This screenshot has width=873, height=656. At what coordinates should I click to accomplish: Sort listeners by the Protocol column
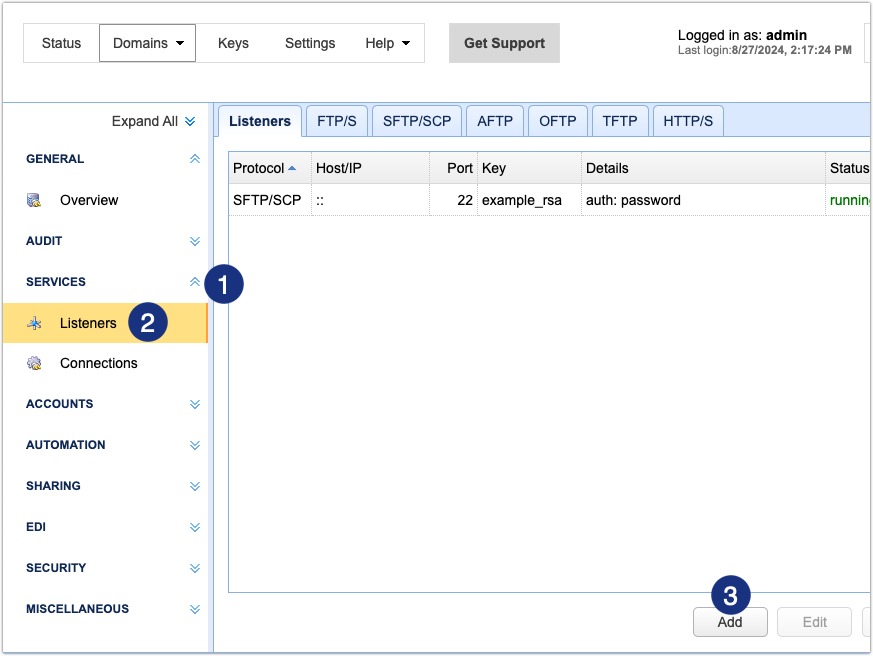click(x=258, y=168)
